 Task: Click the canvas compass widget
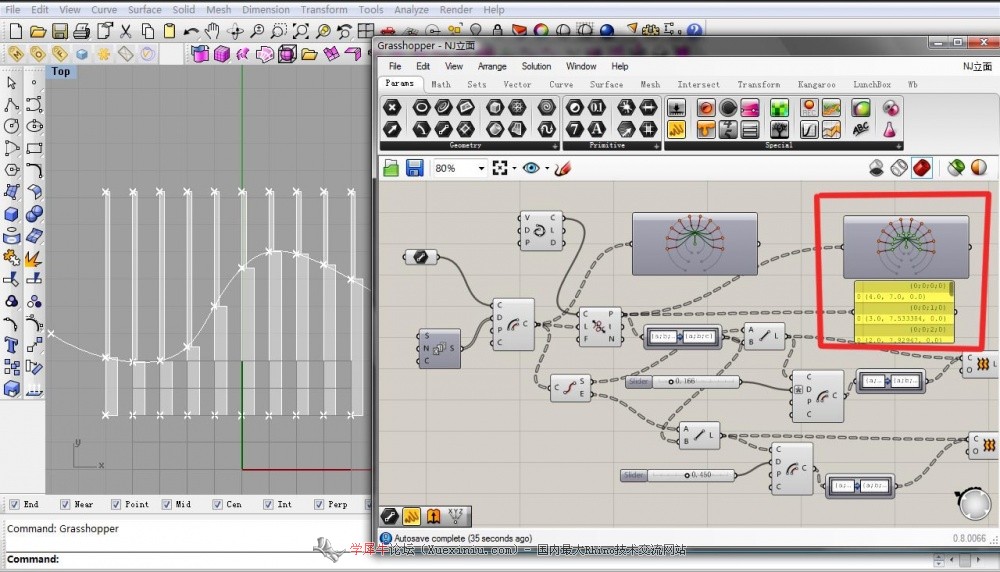[x=974, y=504]
